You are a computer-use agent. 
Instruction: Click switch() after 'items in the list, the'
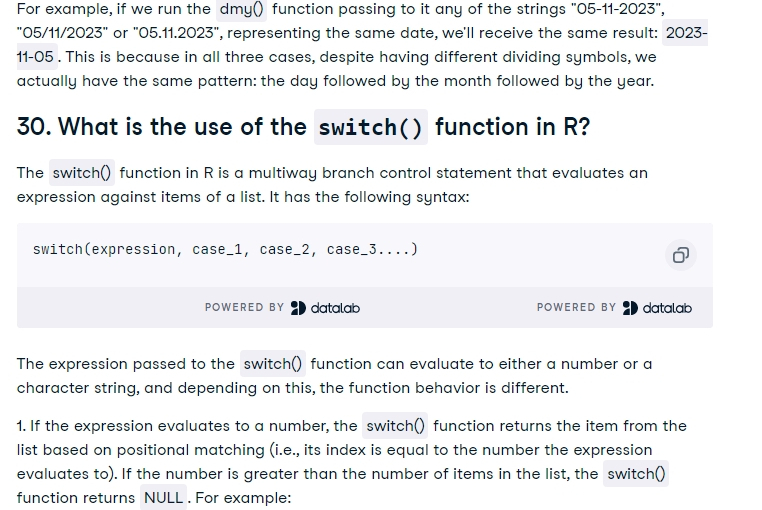click(x=636, y=474)
